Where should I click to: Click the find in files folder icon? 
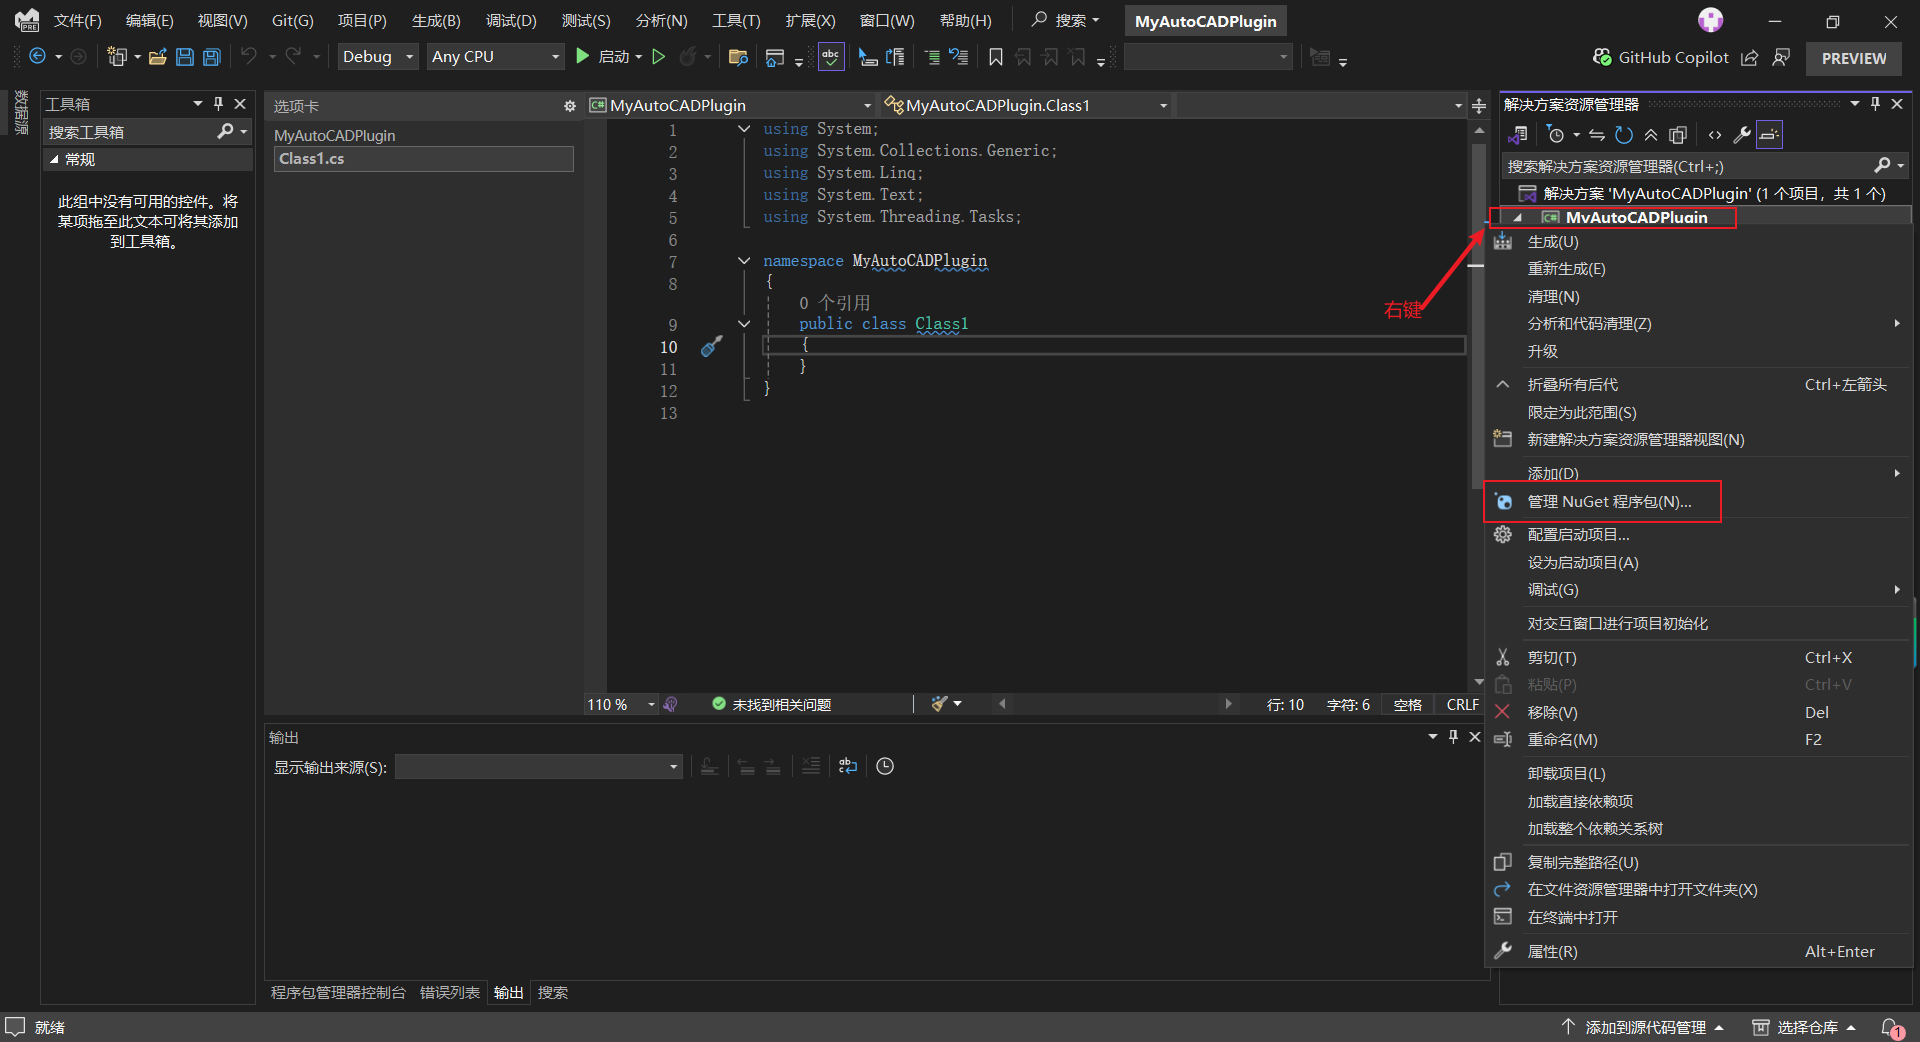pyautogui.click(x=738, y=57)
